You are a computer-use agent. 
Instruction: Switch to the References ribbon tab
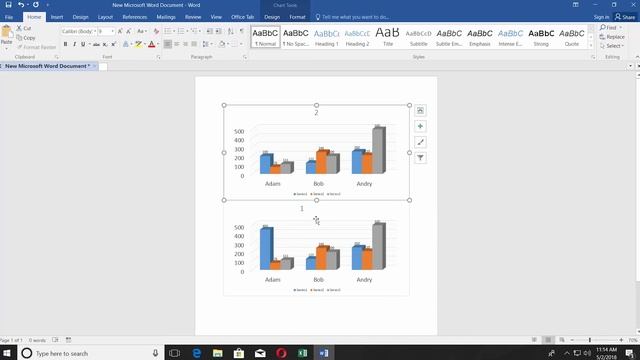click(135, 17)
